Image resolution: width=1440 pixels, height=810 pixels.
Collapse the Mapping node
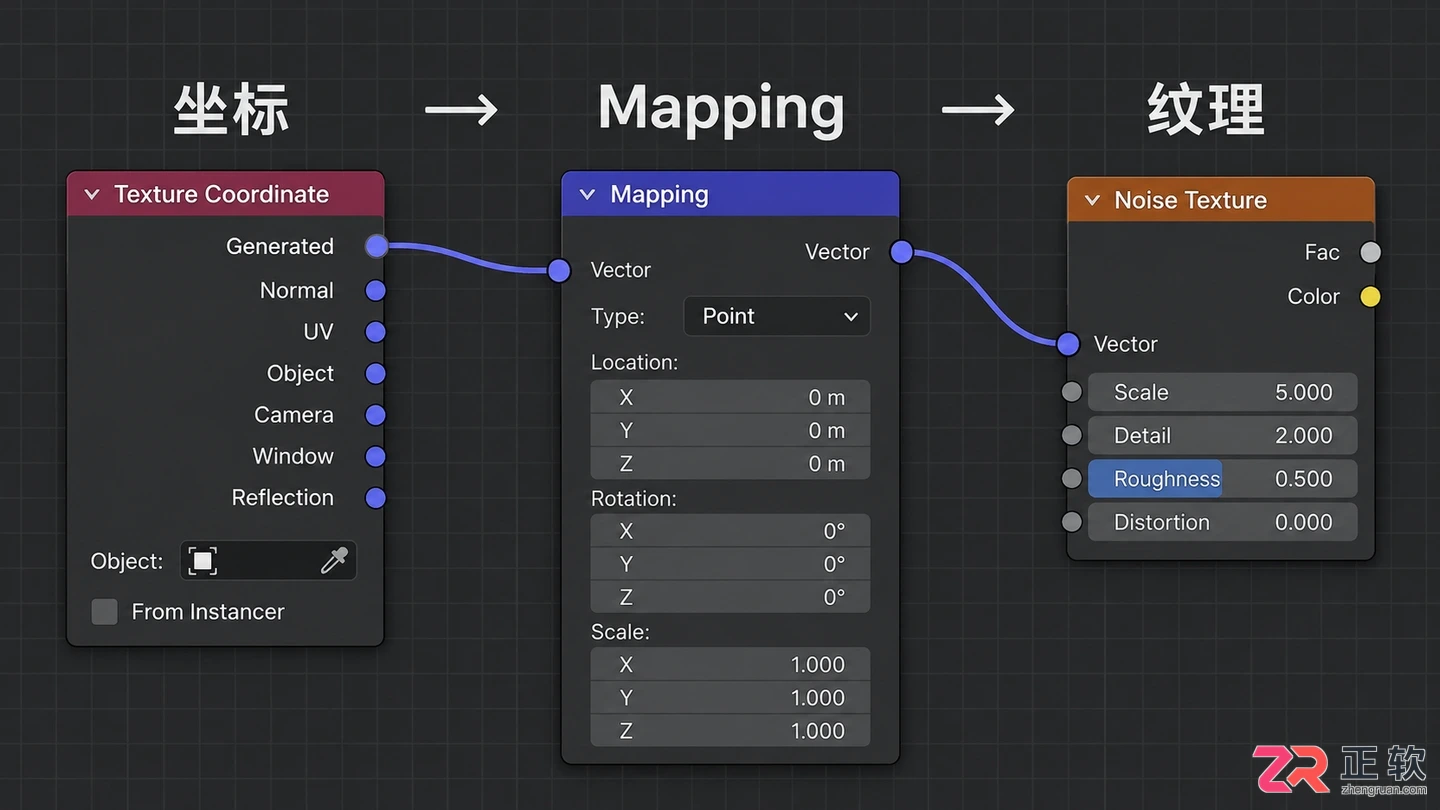[587, 195]
